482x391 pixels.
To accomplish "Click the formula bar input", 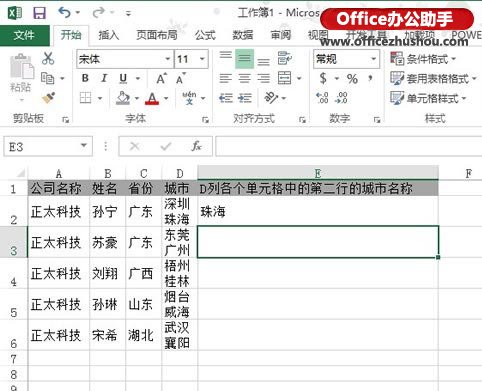I will click(348, 146).
